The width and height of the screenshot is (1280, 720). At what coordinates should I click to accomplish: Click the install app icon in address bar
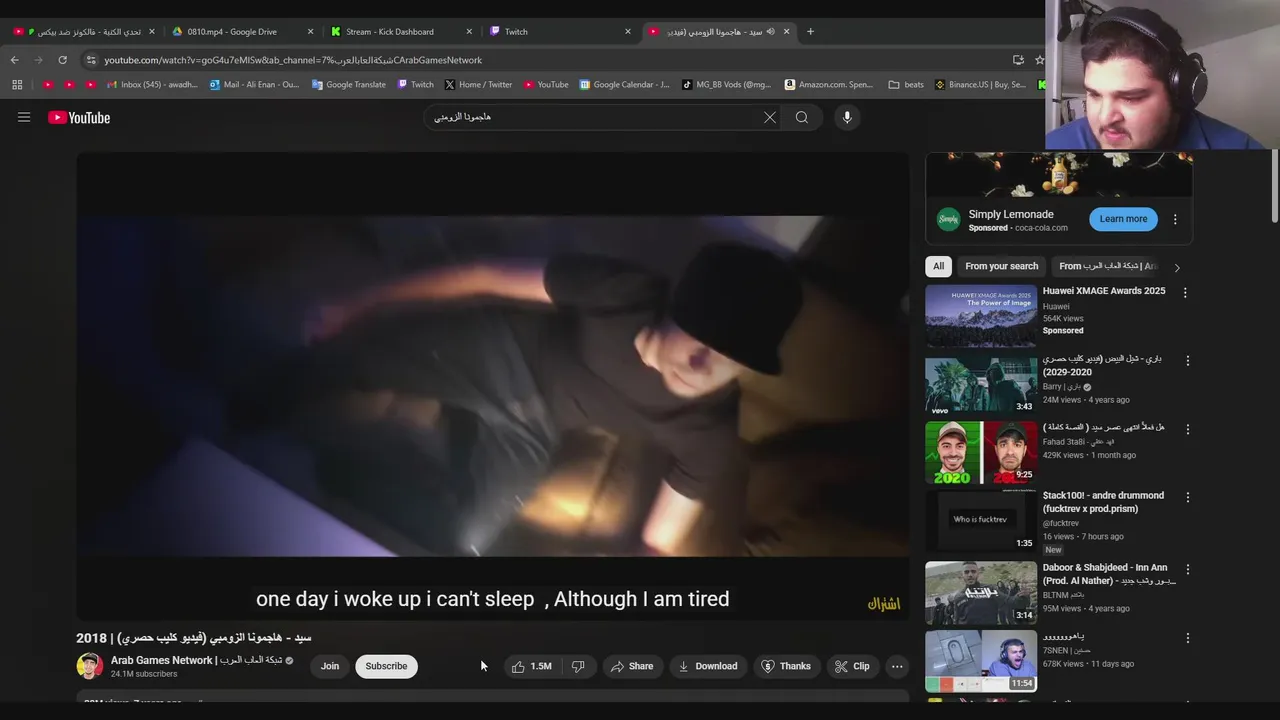click(1018, 60)
